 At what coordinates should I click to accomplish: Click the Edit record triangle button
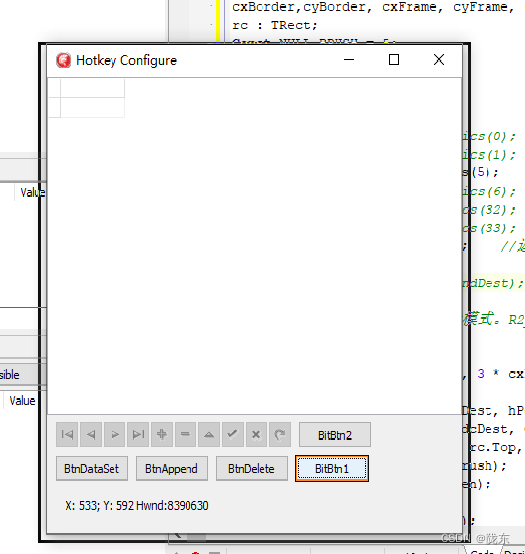(209, 434)
